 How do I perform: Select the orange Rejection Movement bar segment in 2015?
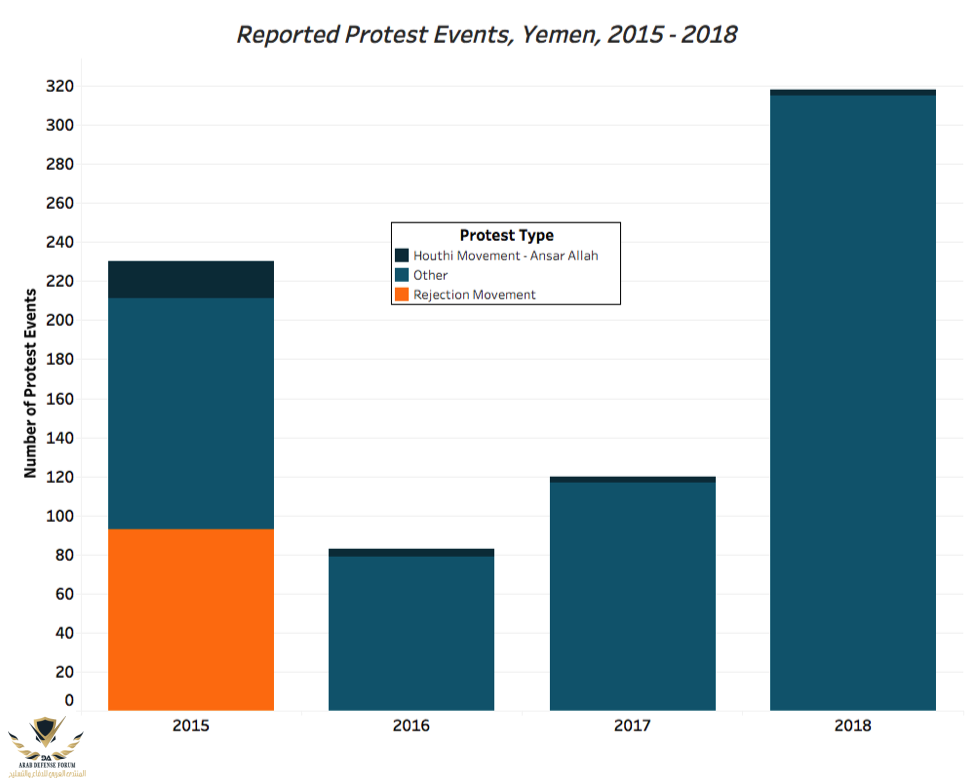pos(191,619)
